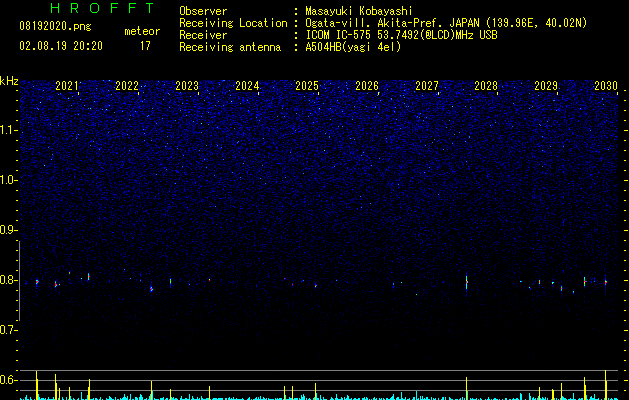629x400 pixels.
Task: Click the 2025 time marker
Action: [307, 86]
